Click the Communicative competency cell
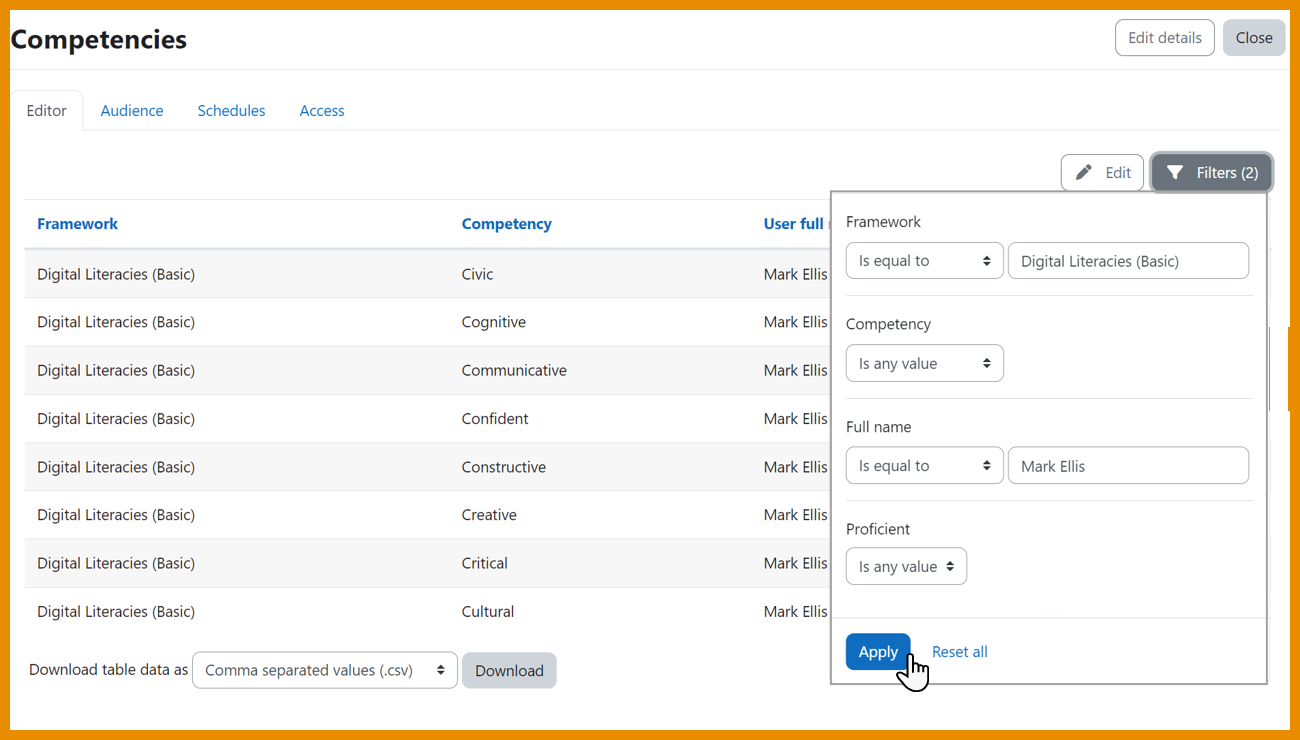Image resolution: width=1300 pixels, height=740 pixels. tap(514, 370)
